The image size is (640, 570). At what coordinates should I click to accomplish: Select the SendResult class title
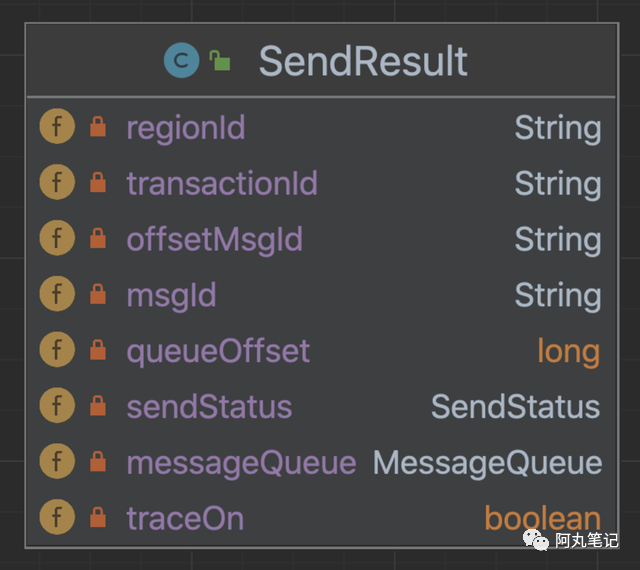point(363,62)
